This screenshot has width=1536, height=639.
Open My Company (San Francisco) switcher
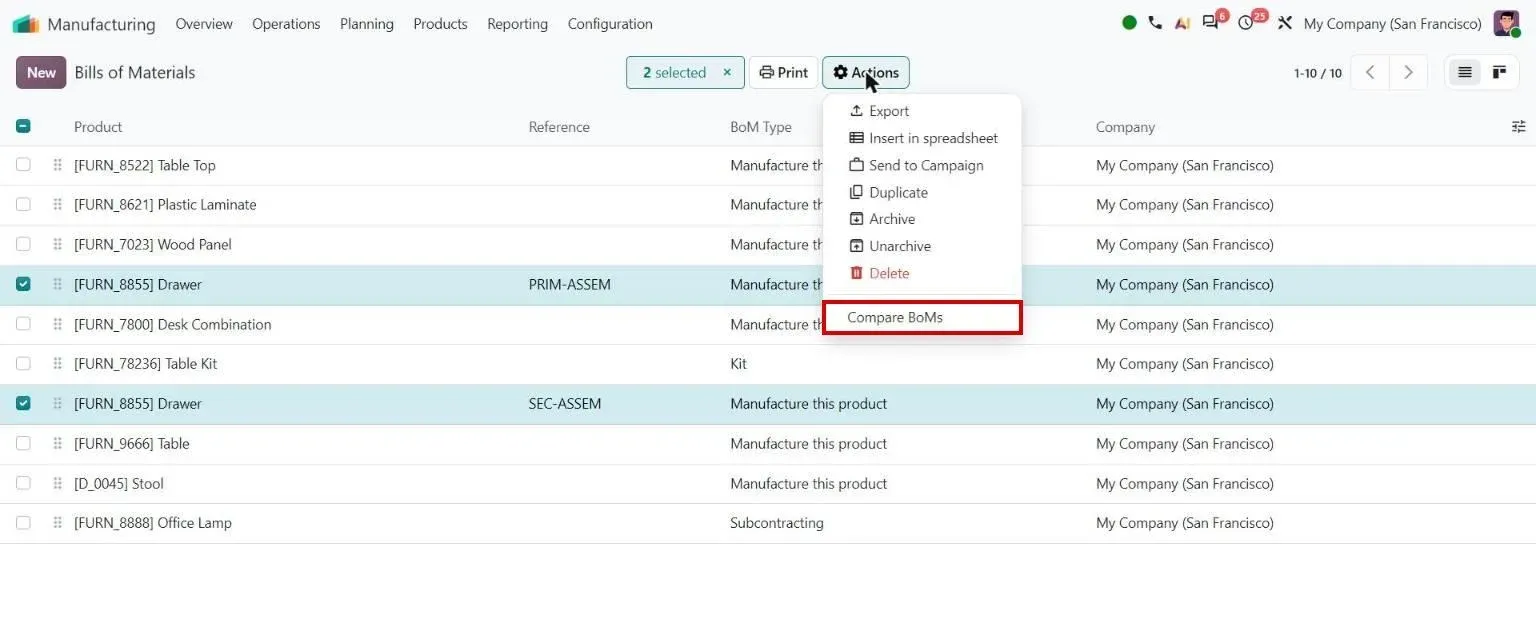tap(1392, 24)
